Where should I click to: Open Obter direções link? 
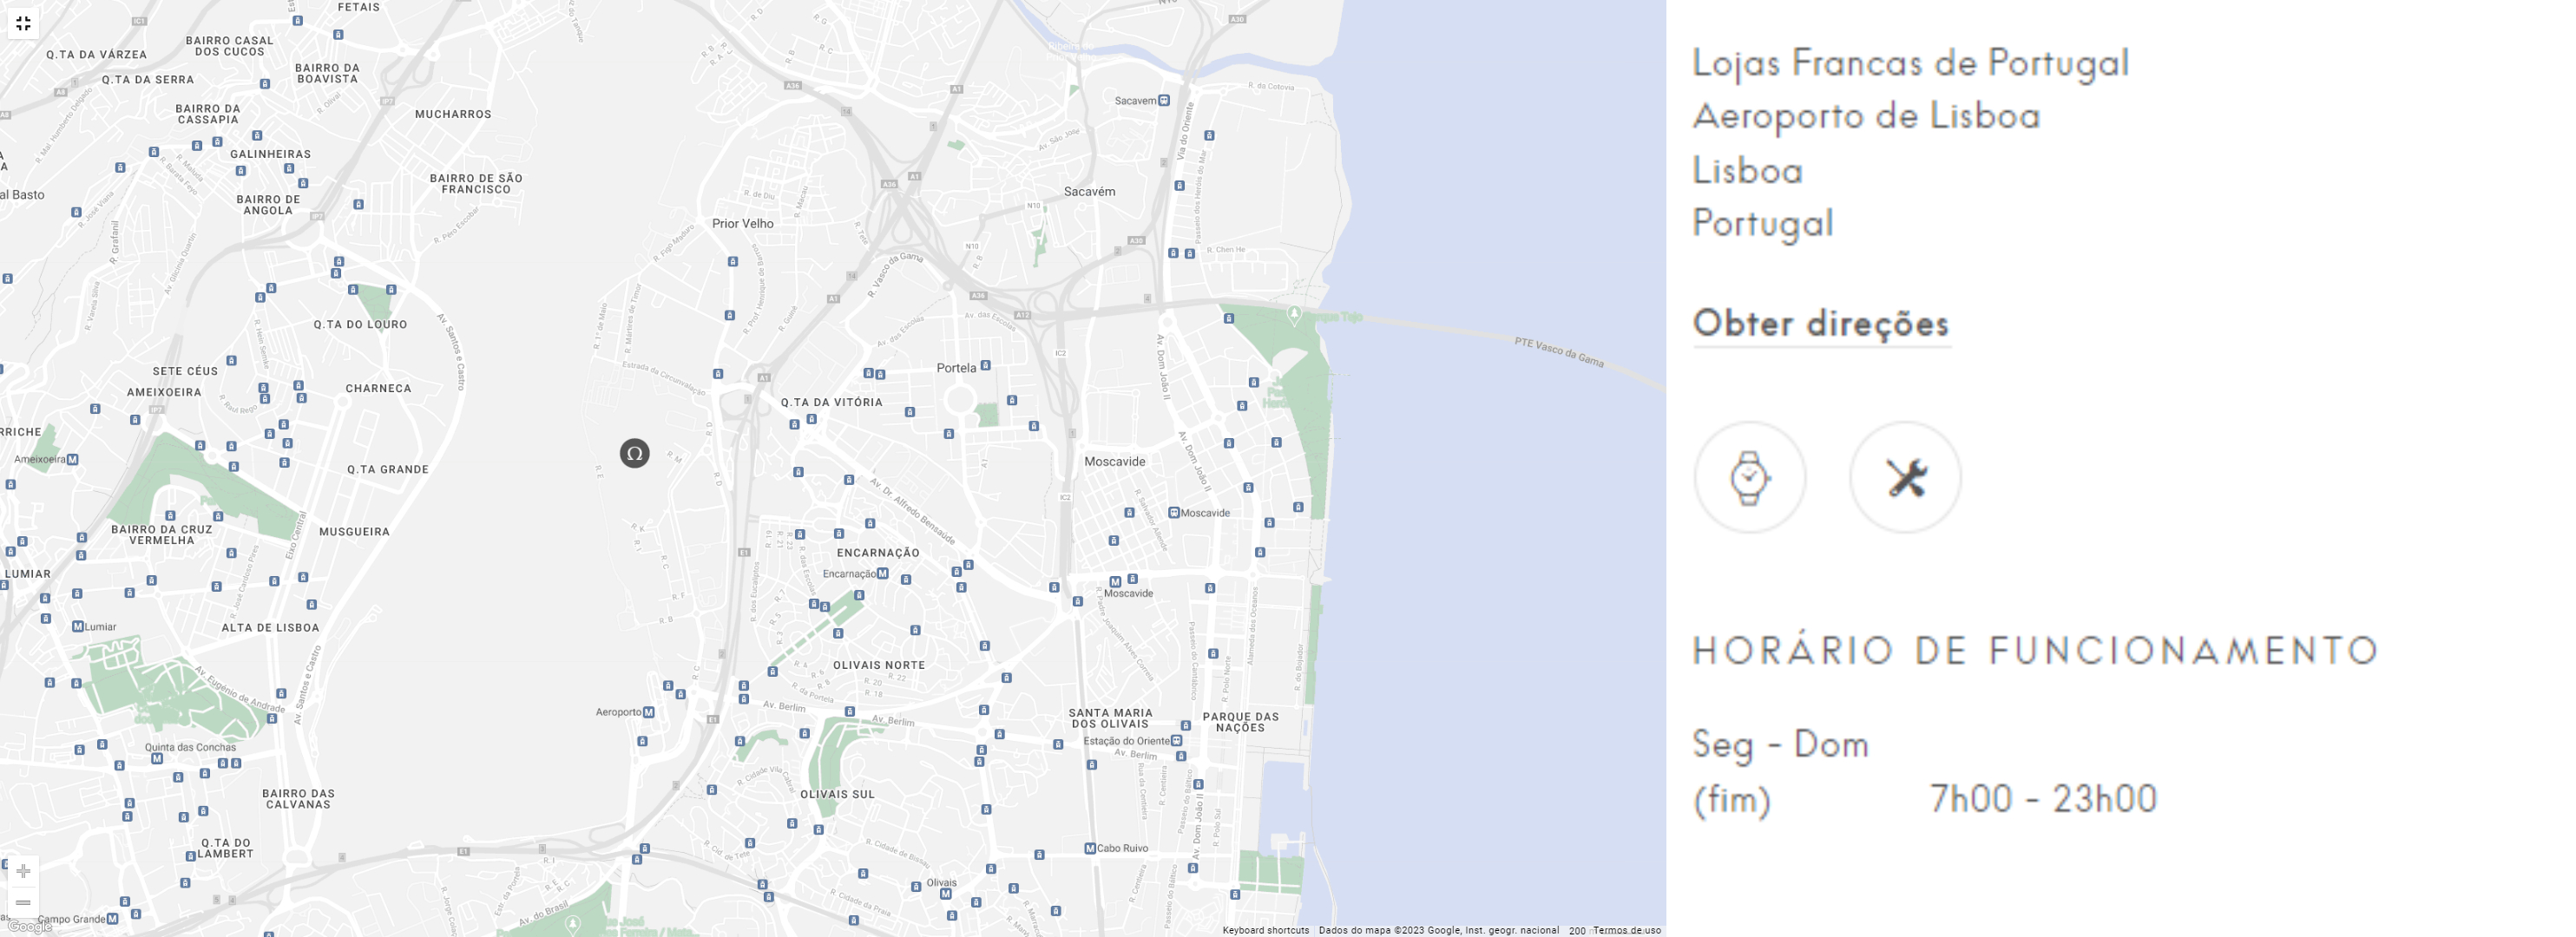tap(1820, 324)
